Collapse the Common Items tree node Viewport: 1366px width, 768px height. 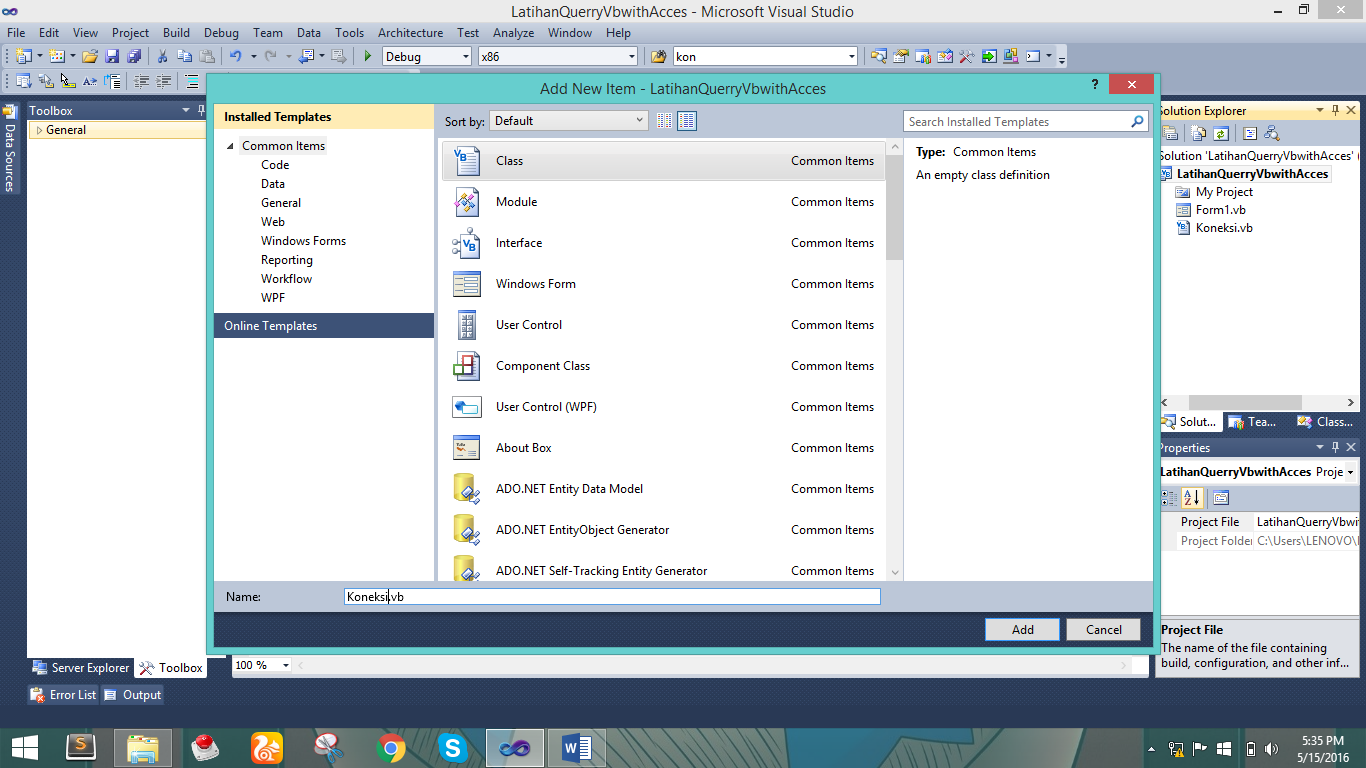(x=231, y=146)
